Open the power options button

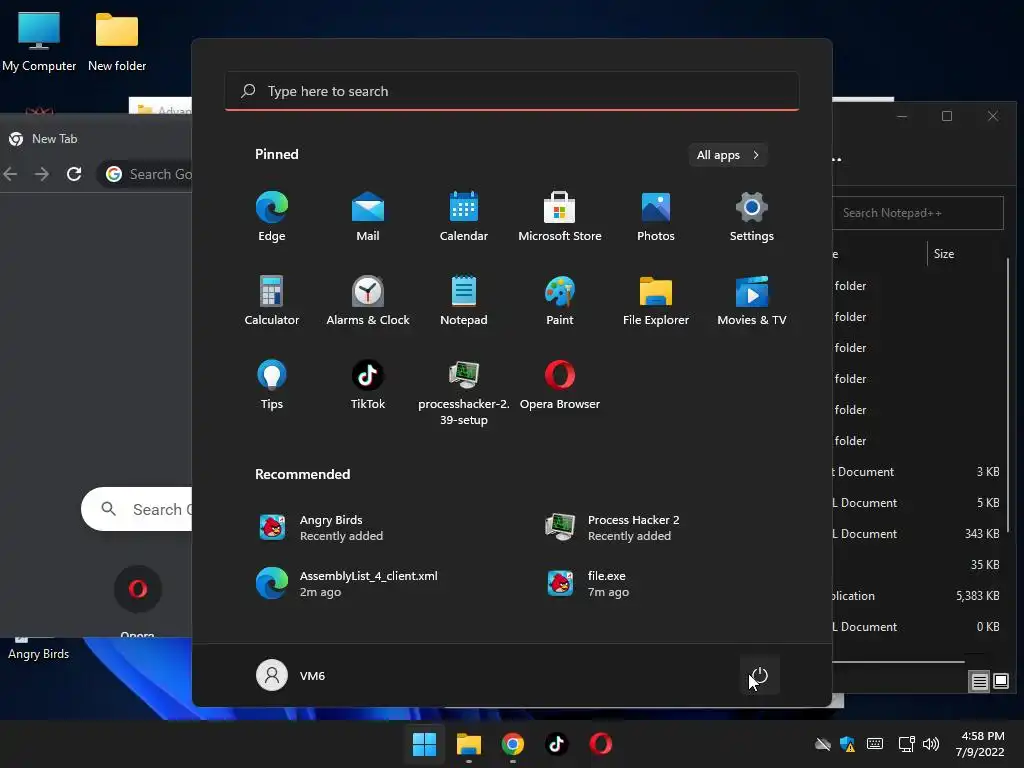click(x=760, y=675)
